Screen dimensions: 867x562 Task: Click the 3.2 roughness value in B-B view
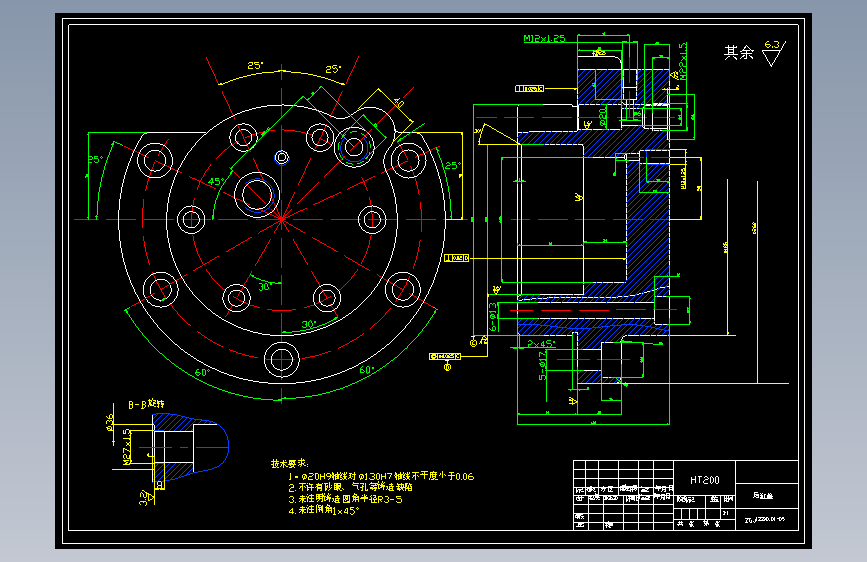(x=143, y=498)
